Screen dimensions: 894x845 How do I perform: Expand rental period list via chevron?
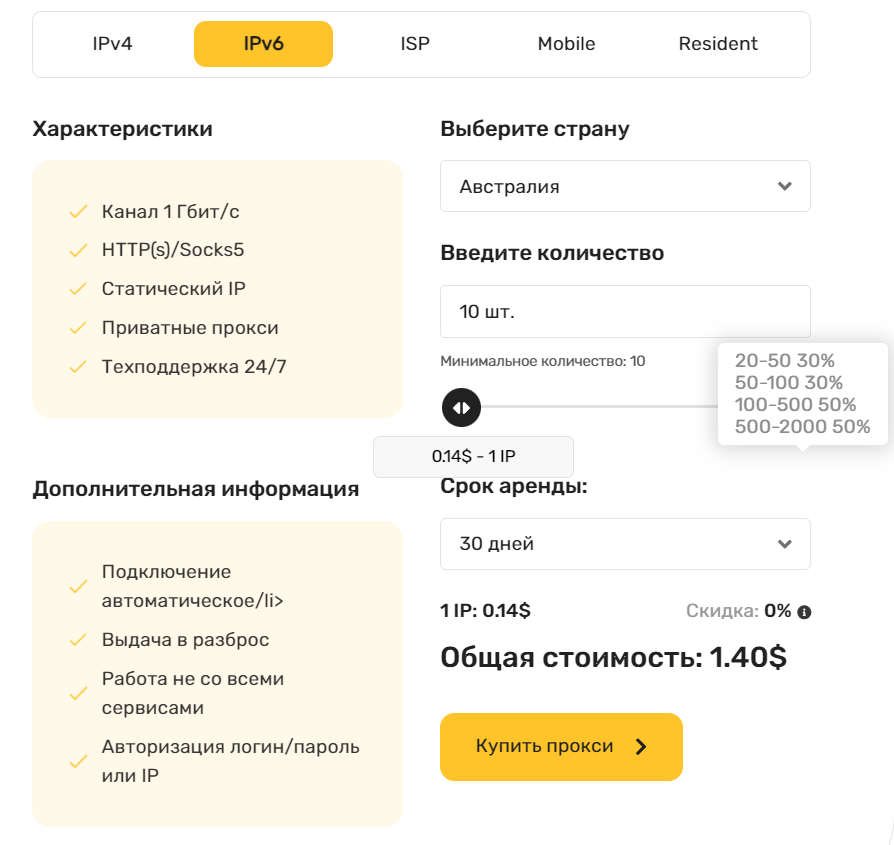point(785,544)
